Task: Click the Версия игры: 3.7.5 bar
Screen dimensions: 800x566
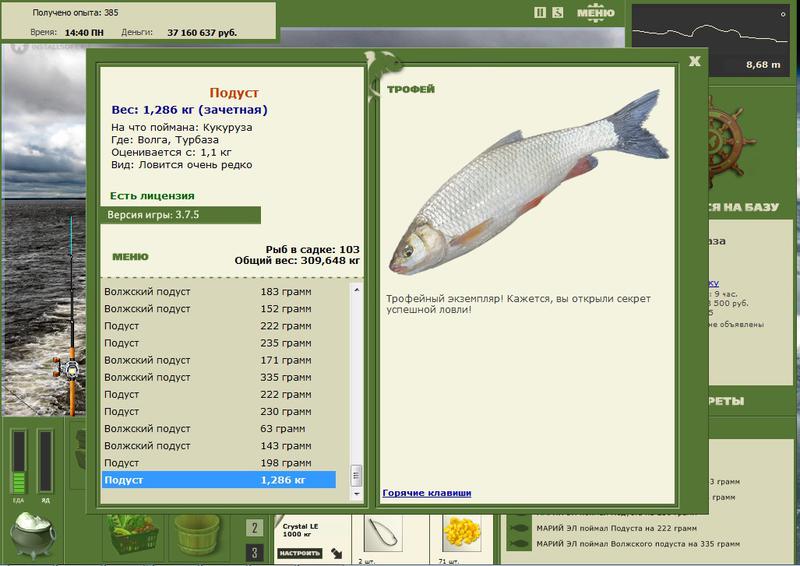Action: (181, 215)
